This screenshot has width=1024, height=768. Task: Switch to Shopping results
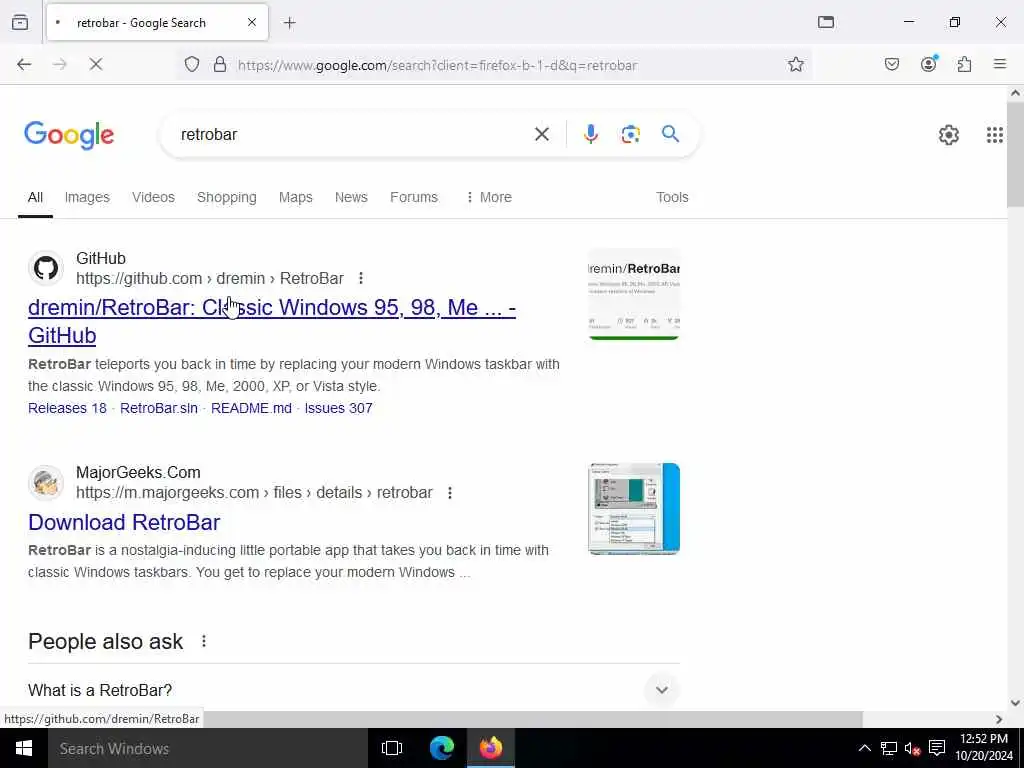coord(227,197)
